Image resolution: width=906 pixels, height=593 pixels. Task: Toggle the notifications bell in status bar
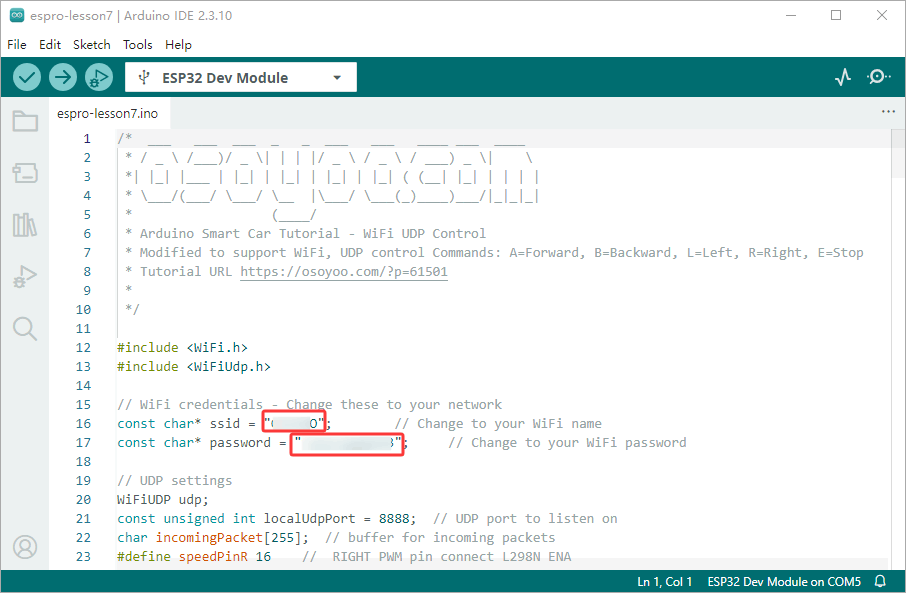click(881, 581)
